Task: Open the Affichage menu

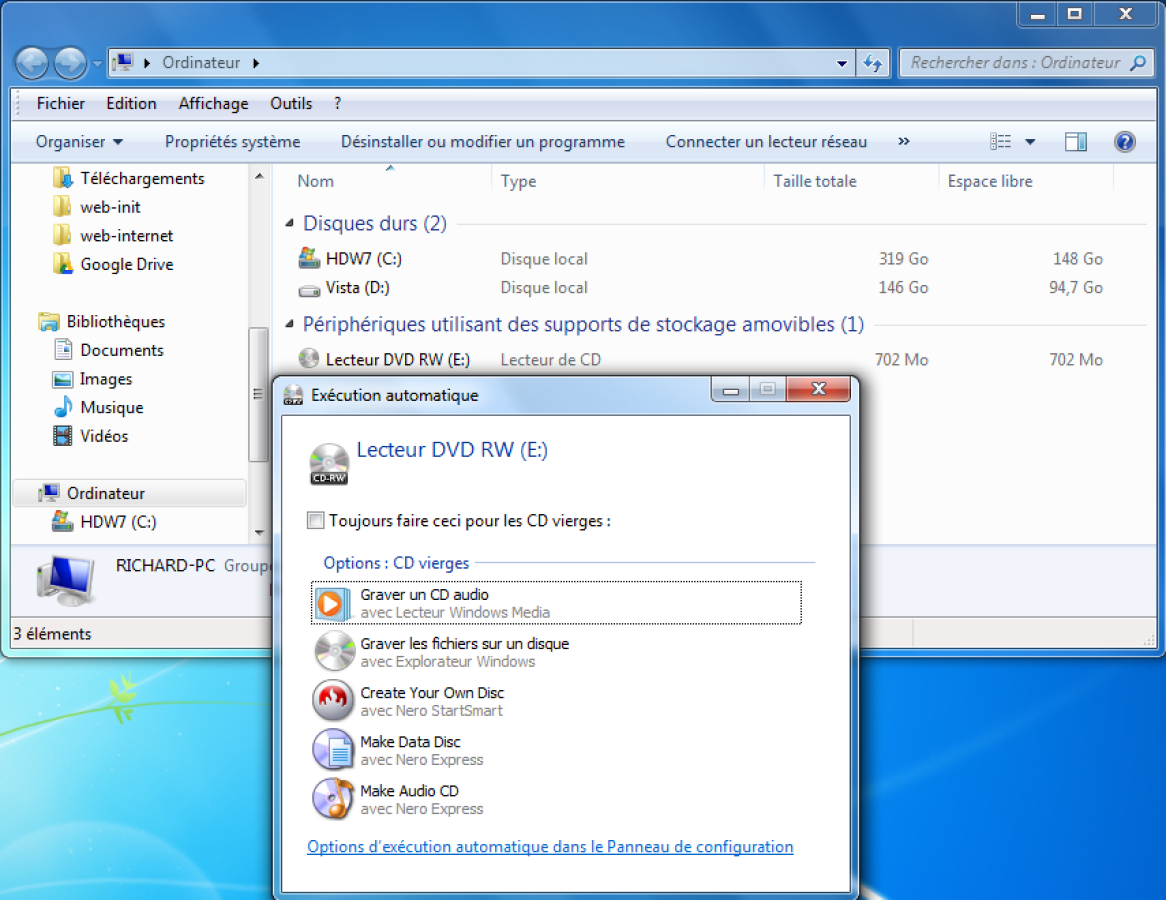Action: (x=213, y=103)
